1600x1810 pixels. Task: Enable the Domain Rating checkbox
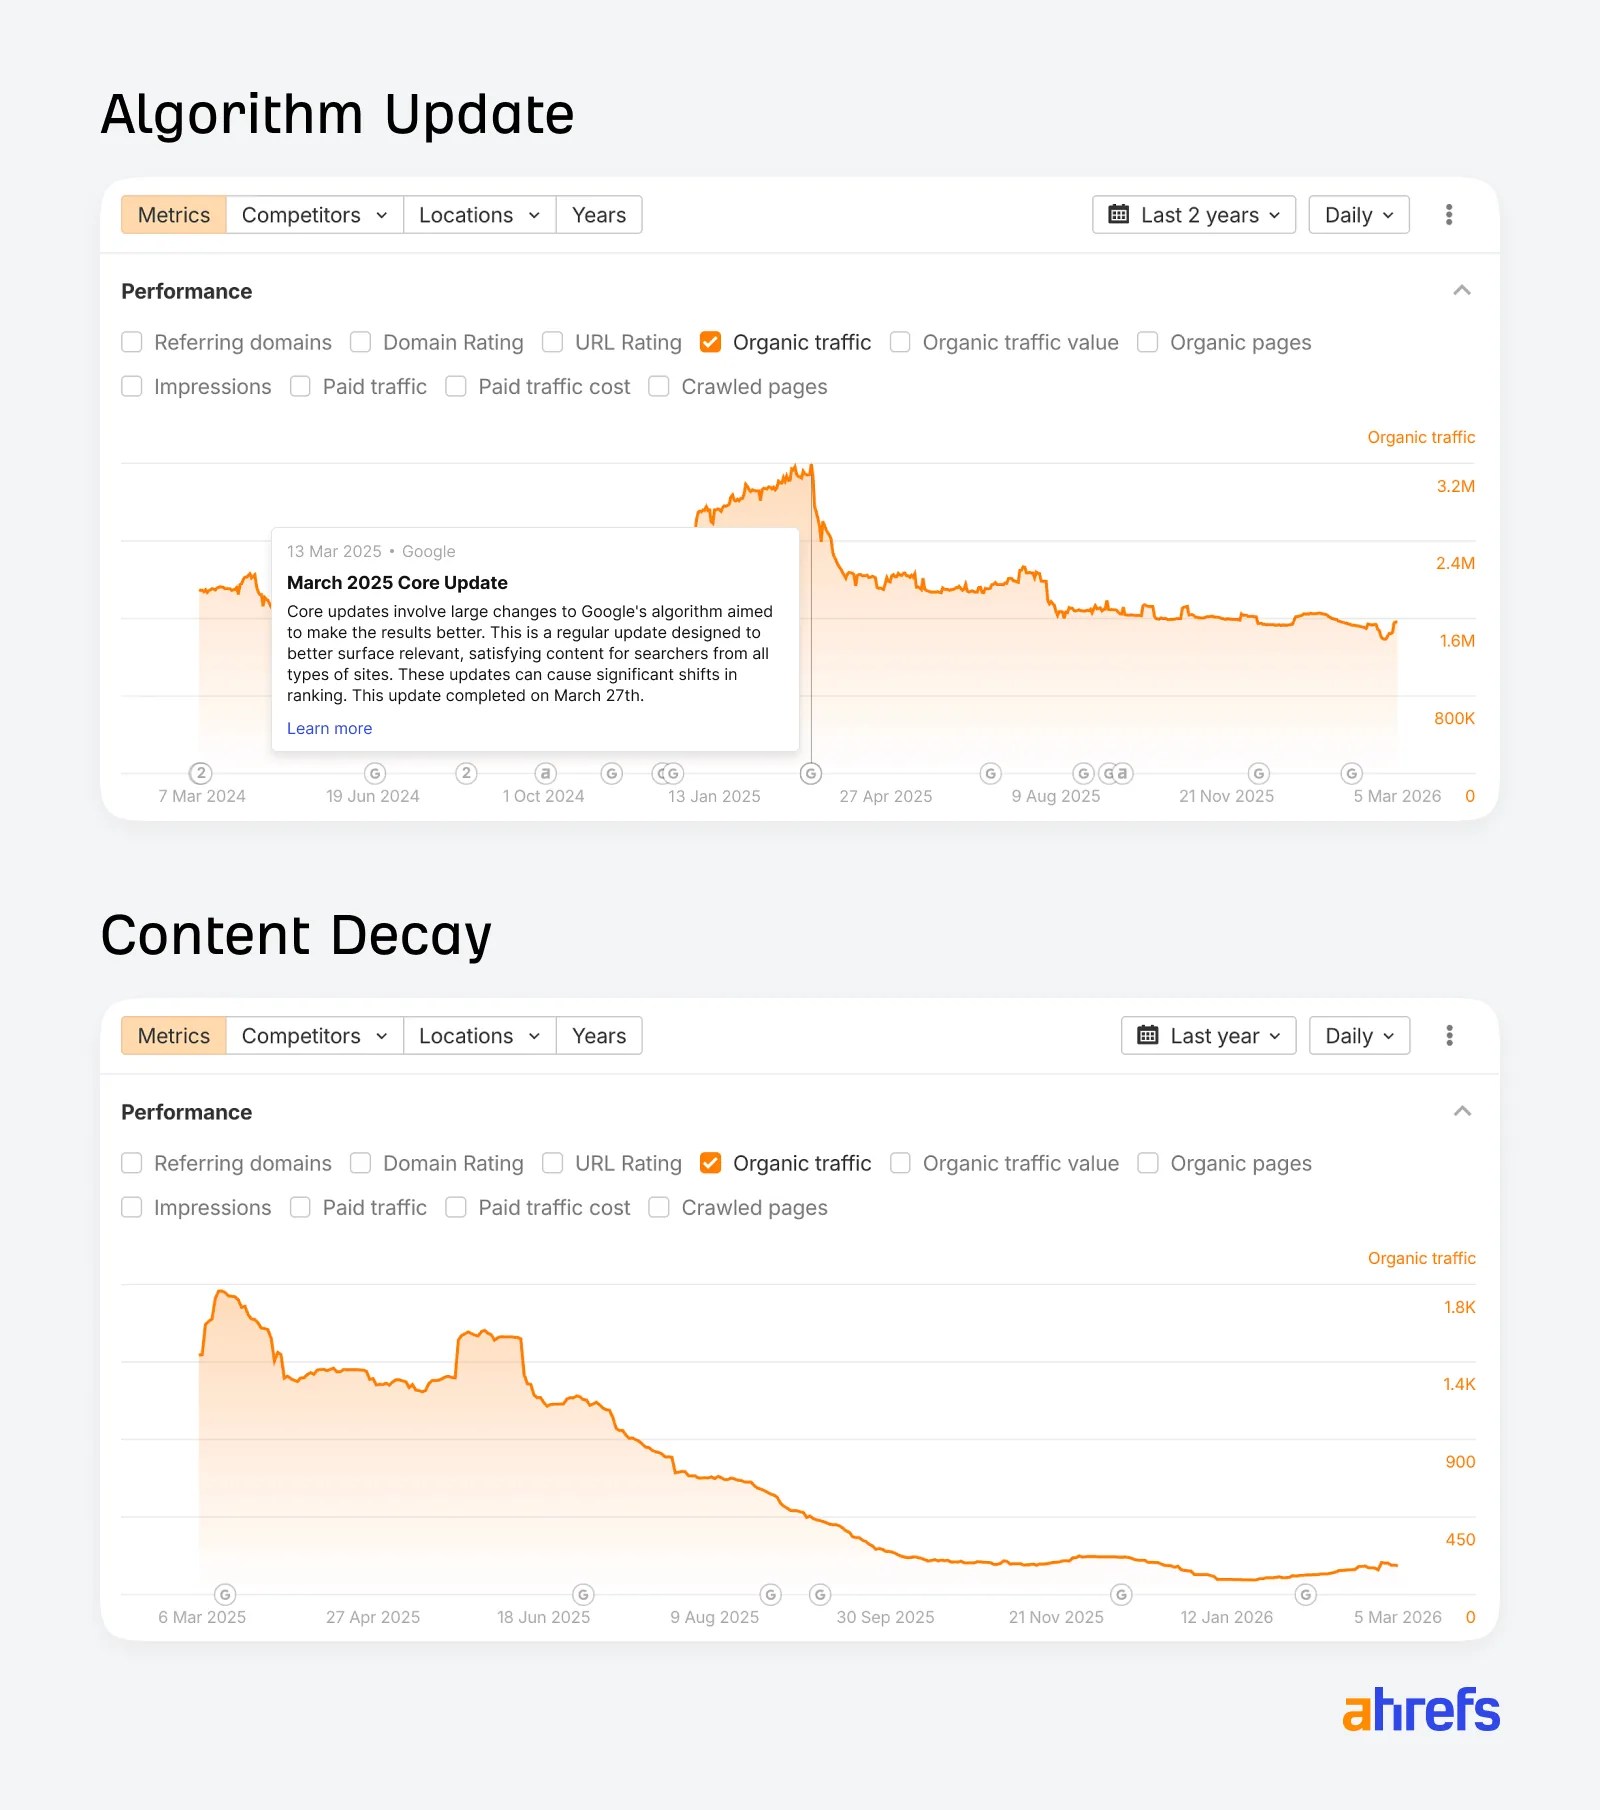(x=360, y=342)
